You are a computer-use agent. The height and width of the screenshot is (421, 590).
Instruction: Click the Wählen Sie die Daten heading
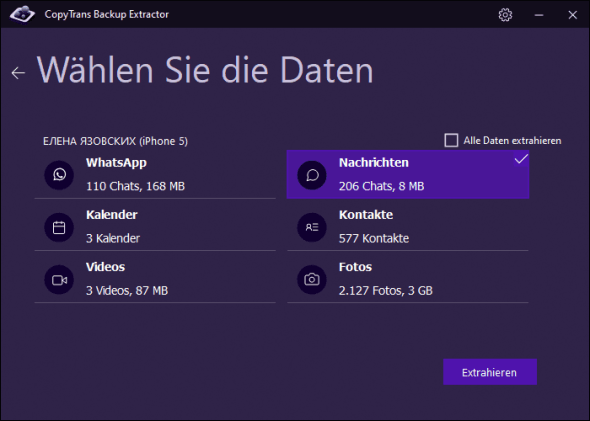pyautogui.click(x=205, y=70)
